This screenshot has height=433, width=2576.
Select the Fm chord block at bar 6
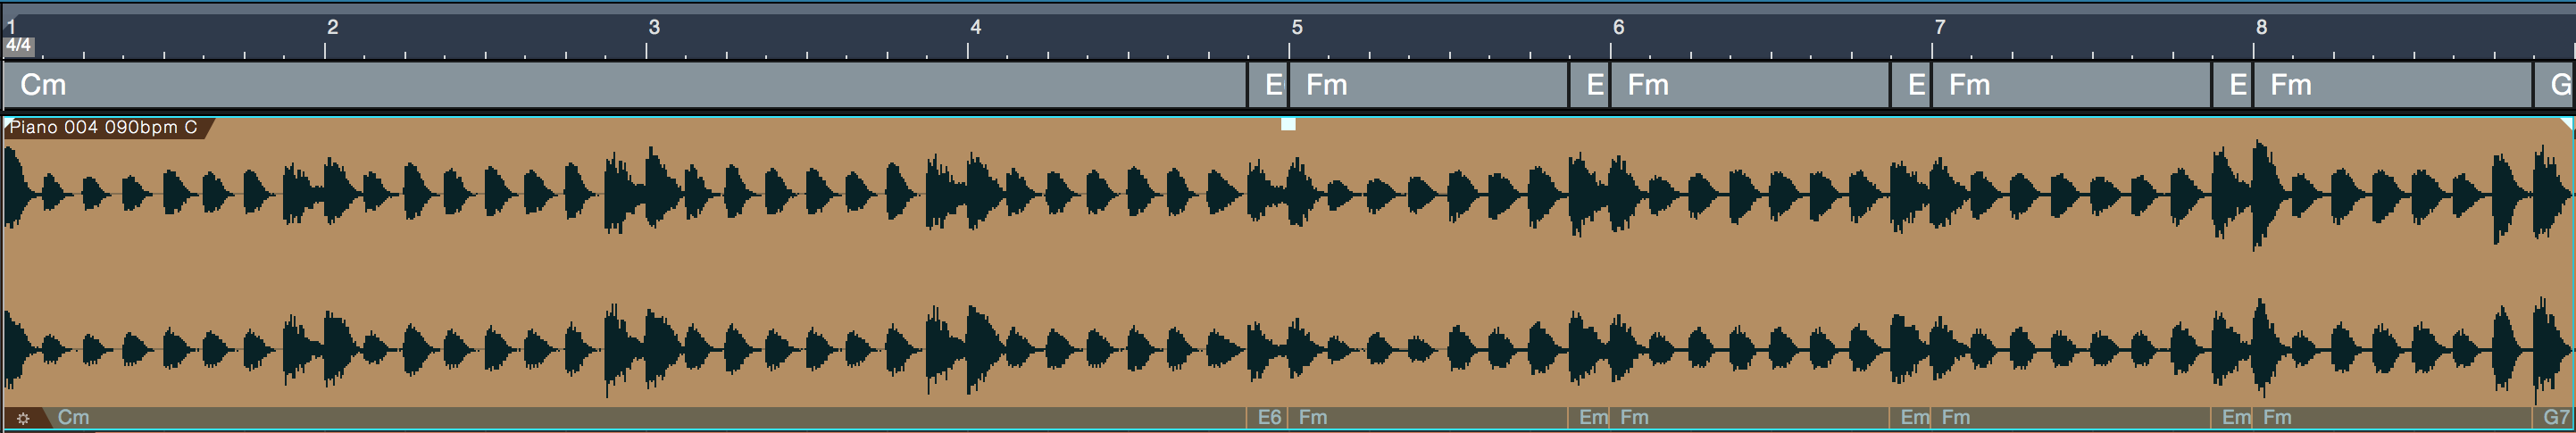click(1750, 85)
